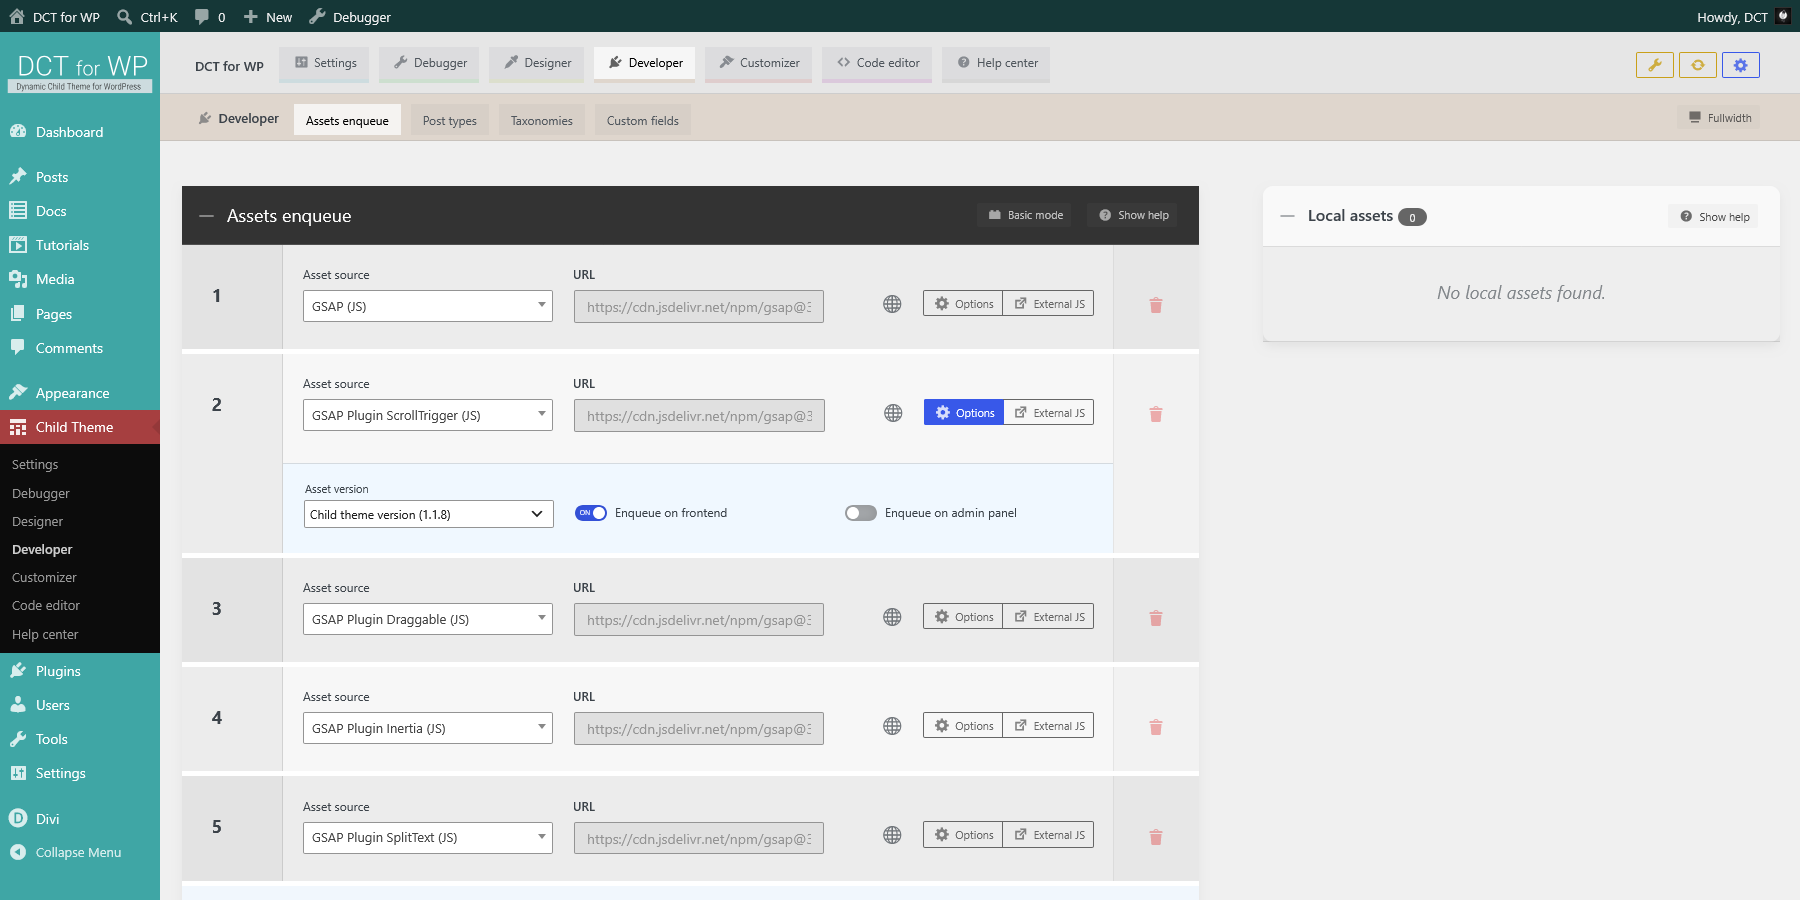Open GSAP Plugin SplitText source dropdown
Image resolution: width=1800 pixels, height=900 pixels.
click(x=427, y=838)
